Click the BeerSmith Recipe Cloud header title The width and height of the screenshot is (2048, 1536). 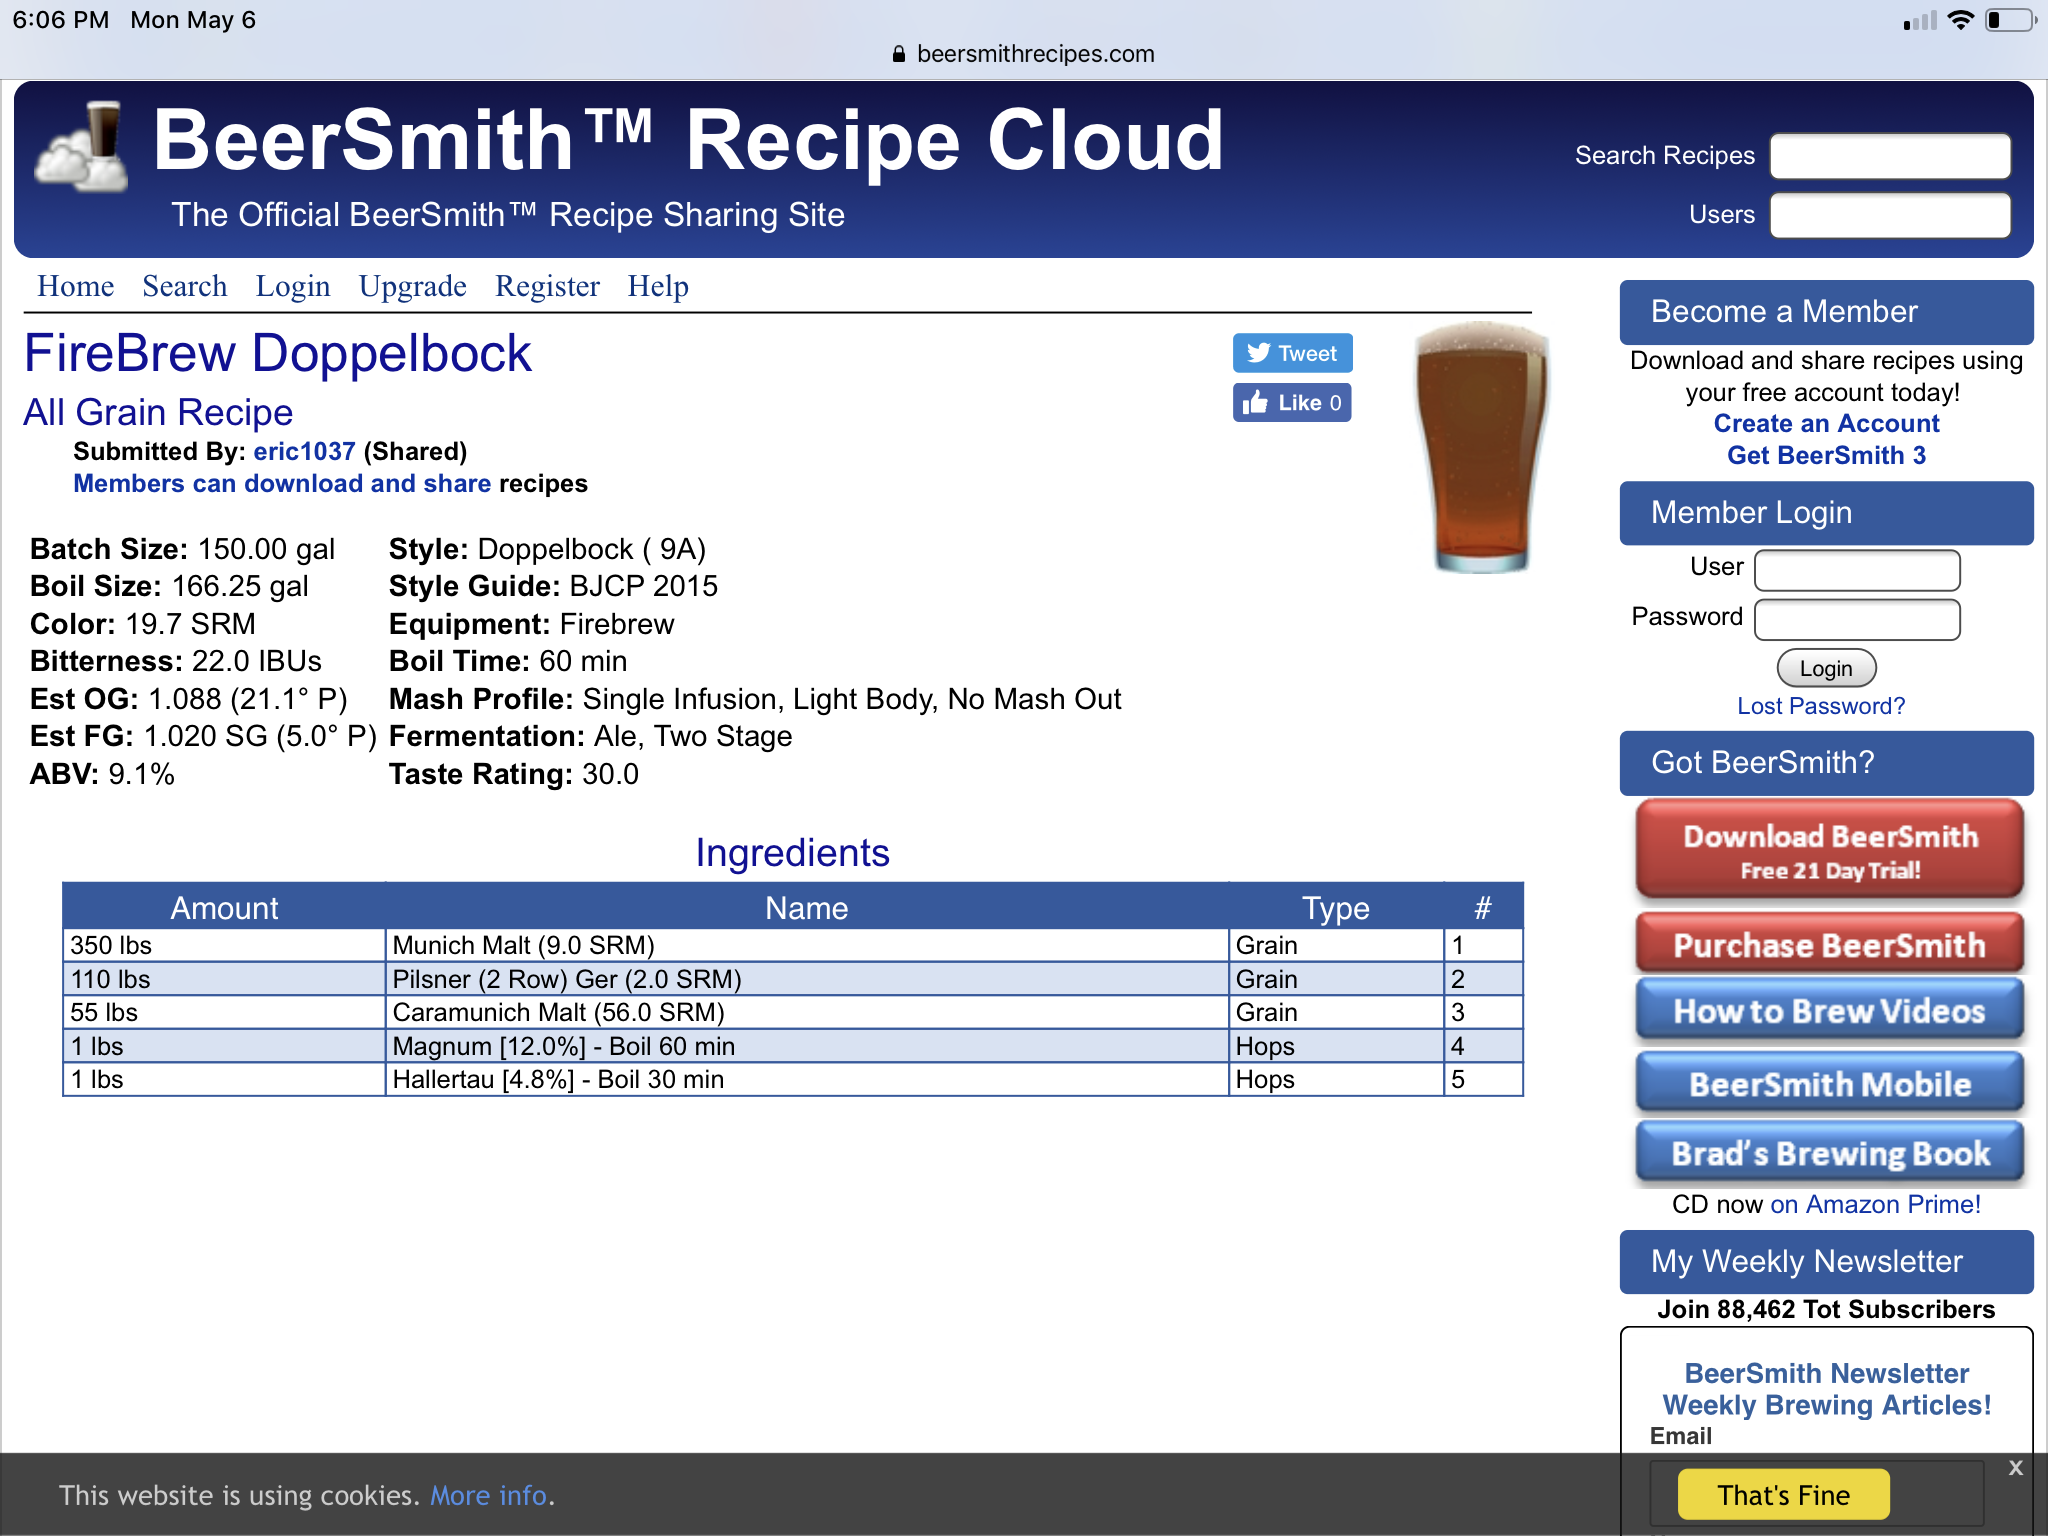click(x=688, y=140)
